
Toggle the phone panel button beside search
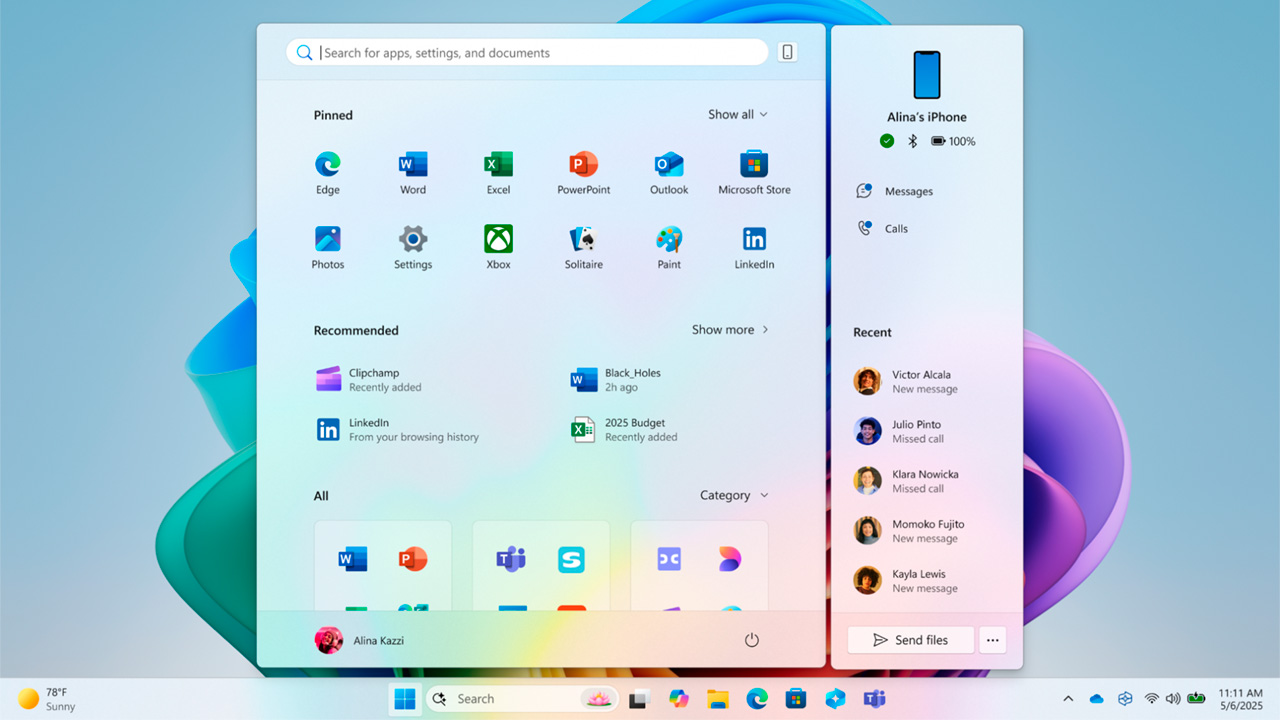pos(788,53)
